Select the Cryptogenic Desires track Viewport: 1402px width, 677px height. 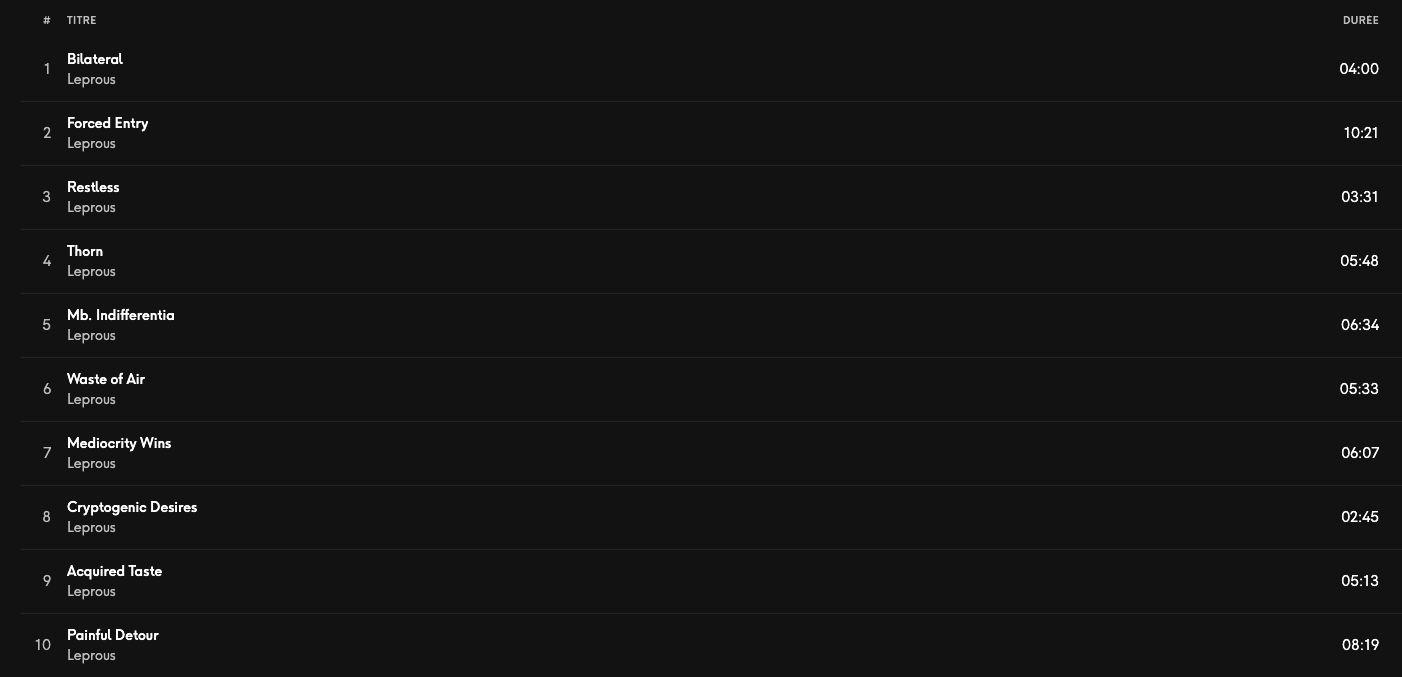click(x=132, y=507)
